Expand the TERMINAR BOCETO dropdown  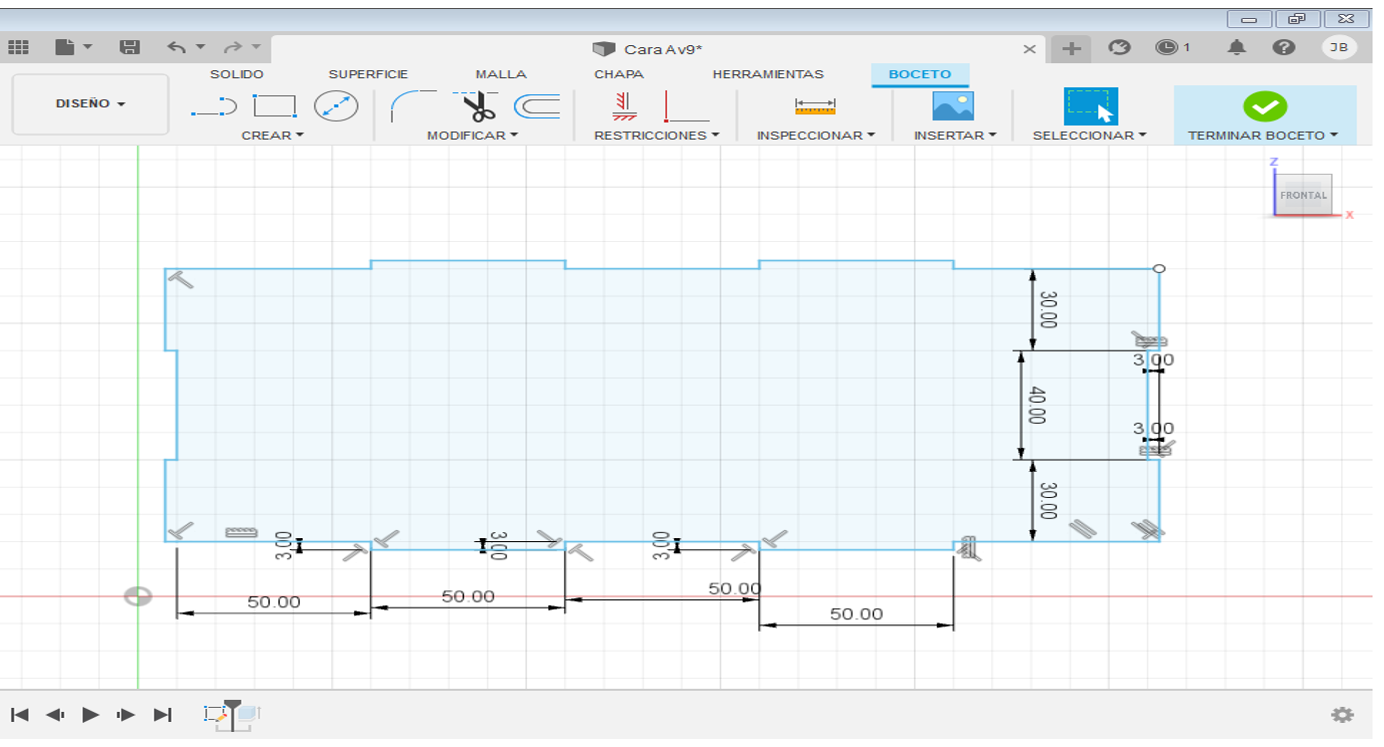click(1263, 135)
